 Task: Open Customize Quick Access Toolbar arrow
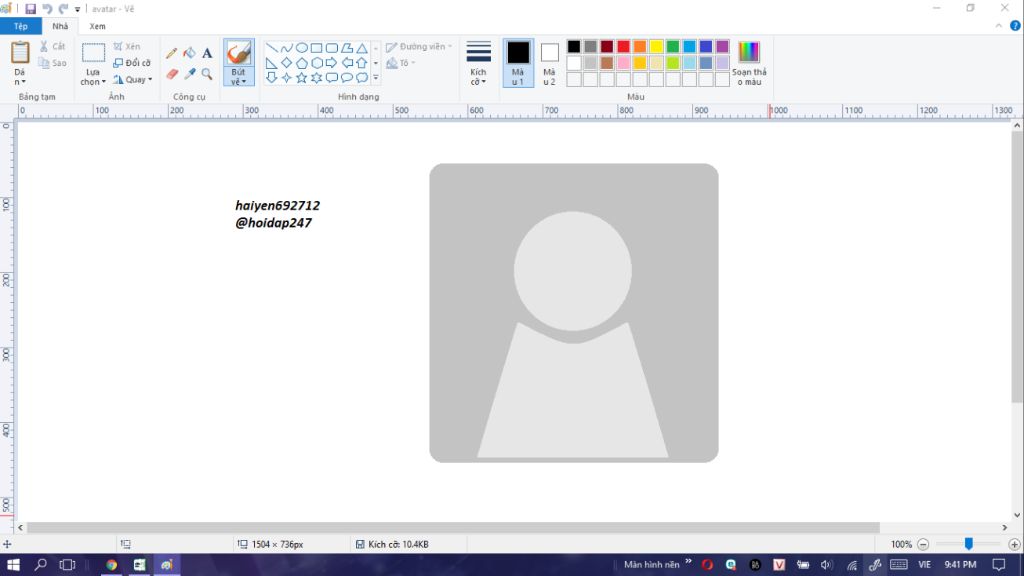(77, 9)
